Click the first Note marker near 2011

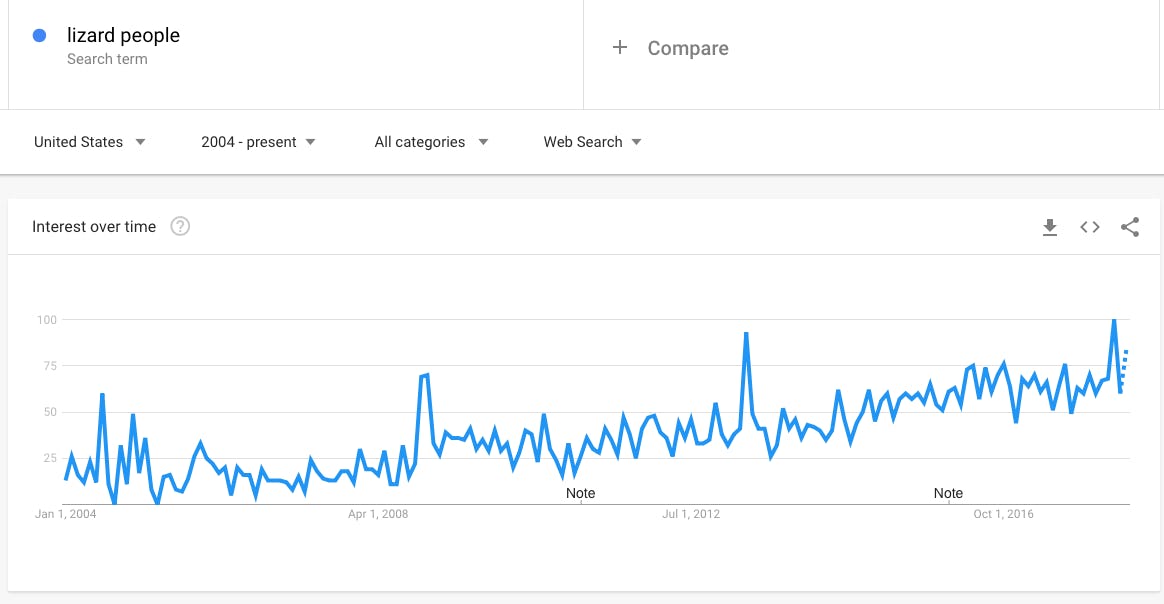[x=580, y=493]
